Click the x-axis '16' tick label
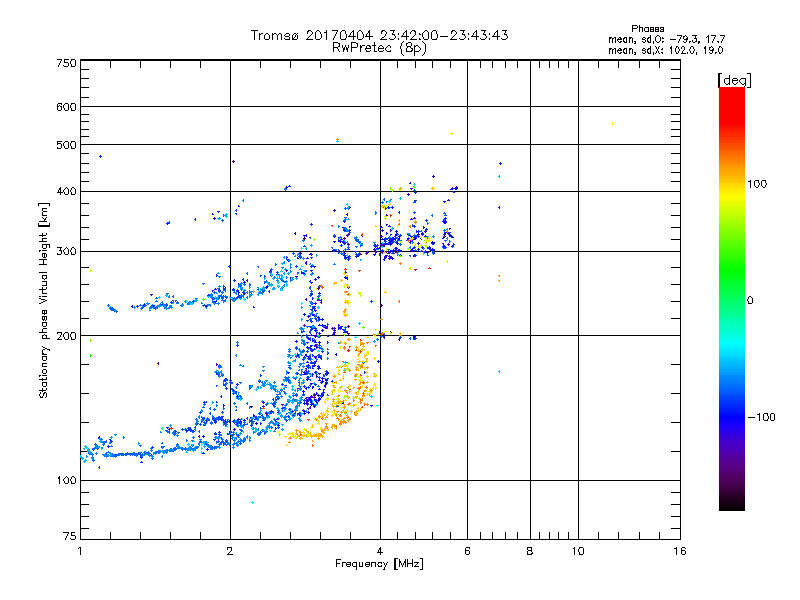This screenshot has width=800, height=600. (x=680, y=551)
